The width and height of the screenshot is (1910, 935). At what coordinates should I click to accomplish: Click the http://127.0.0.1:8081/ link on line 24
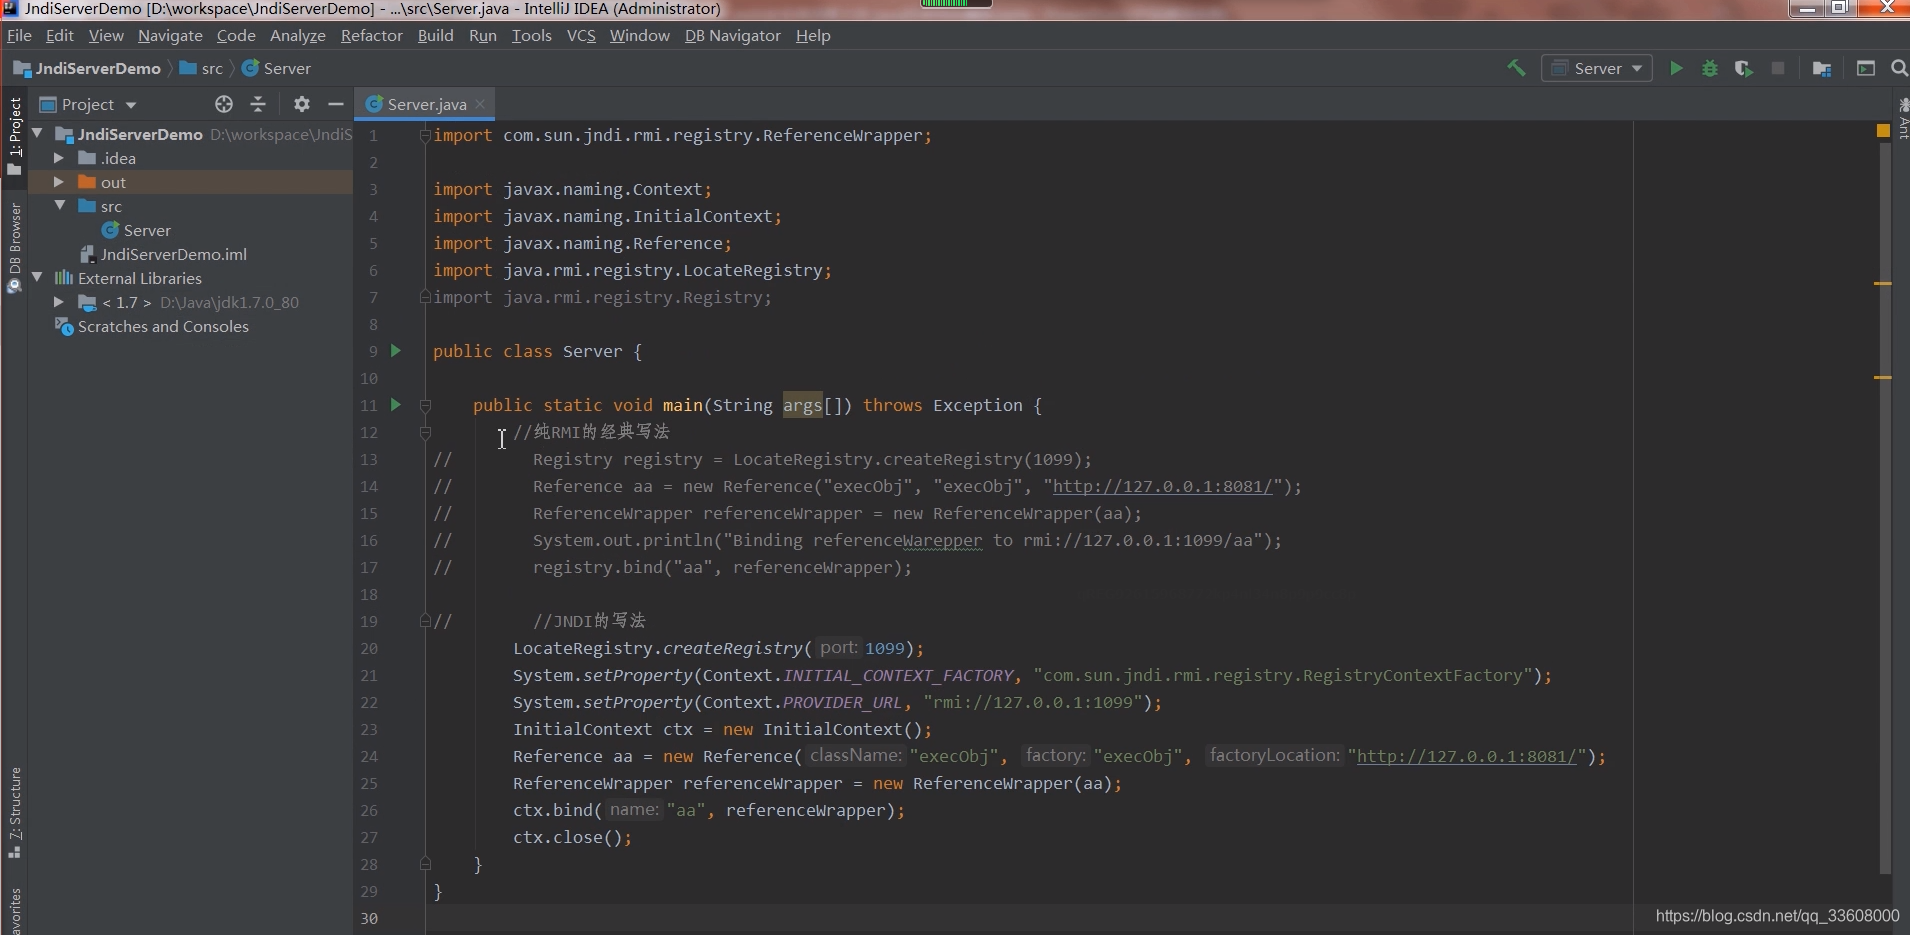pyautogui.click(x=1466, y=757)
